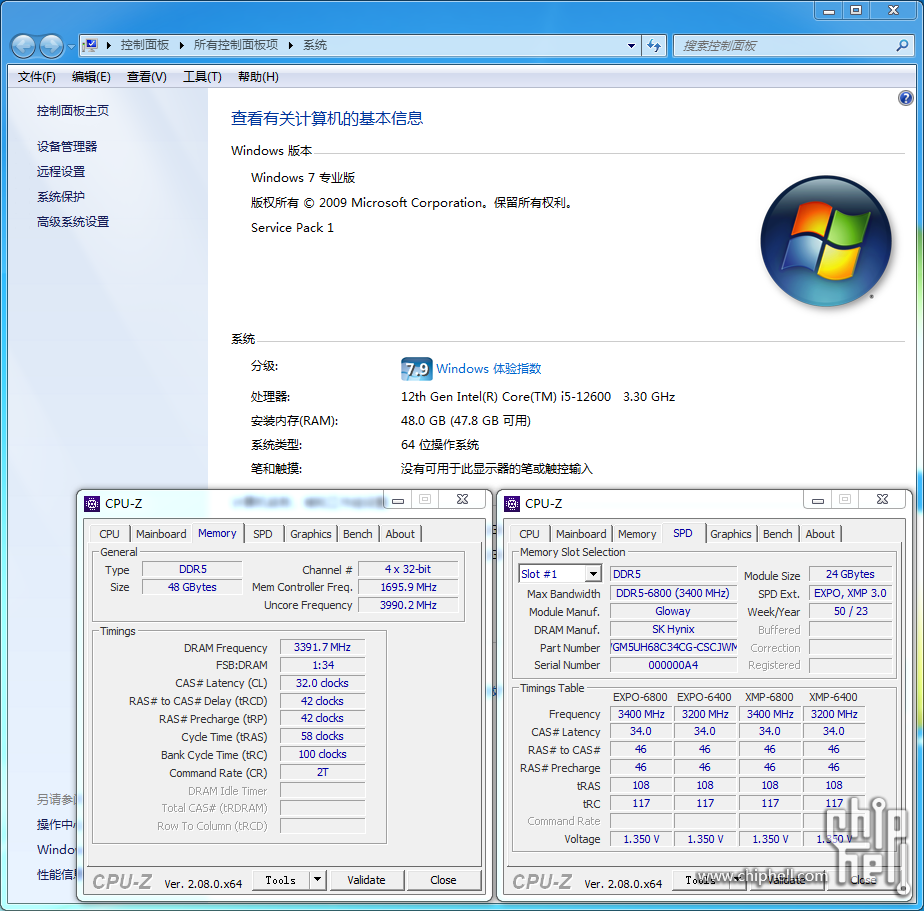The width and height of the screenshot is (924, 911).
Task: Click the Uncore Frequency 3990.2 MHz value
Action: tap(408, 605)
